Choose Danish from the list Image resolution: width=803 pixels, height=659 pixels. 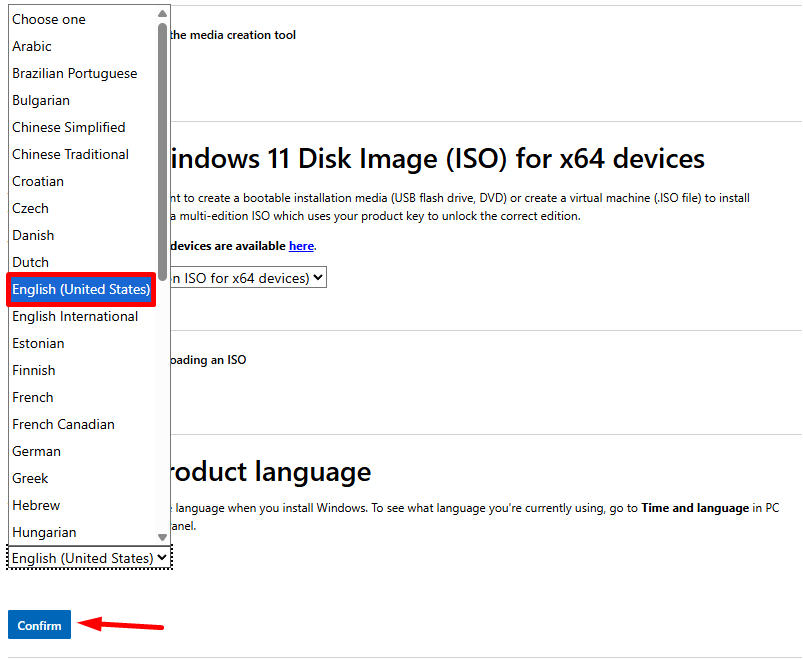82,236
